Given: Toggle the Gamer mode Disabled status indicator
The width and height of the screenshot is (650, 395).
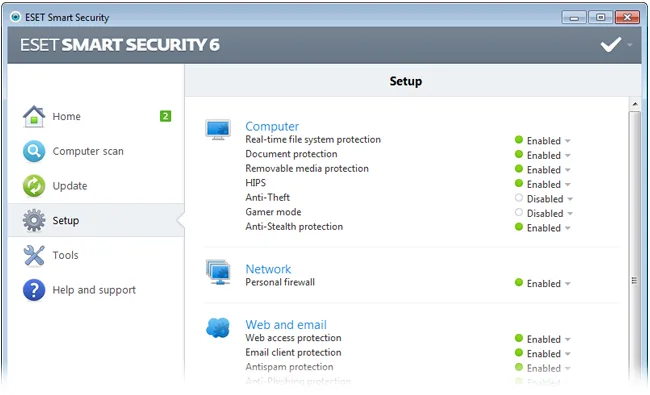Looking at the screenshot, I should click(519, 212).
